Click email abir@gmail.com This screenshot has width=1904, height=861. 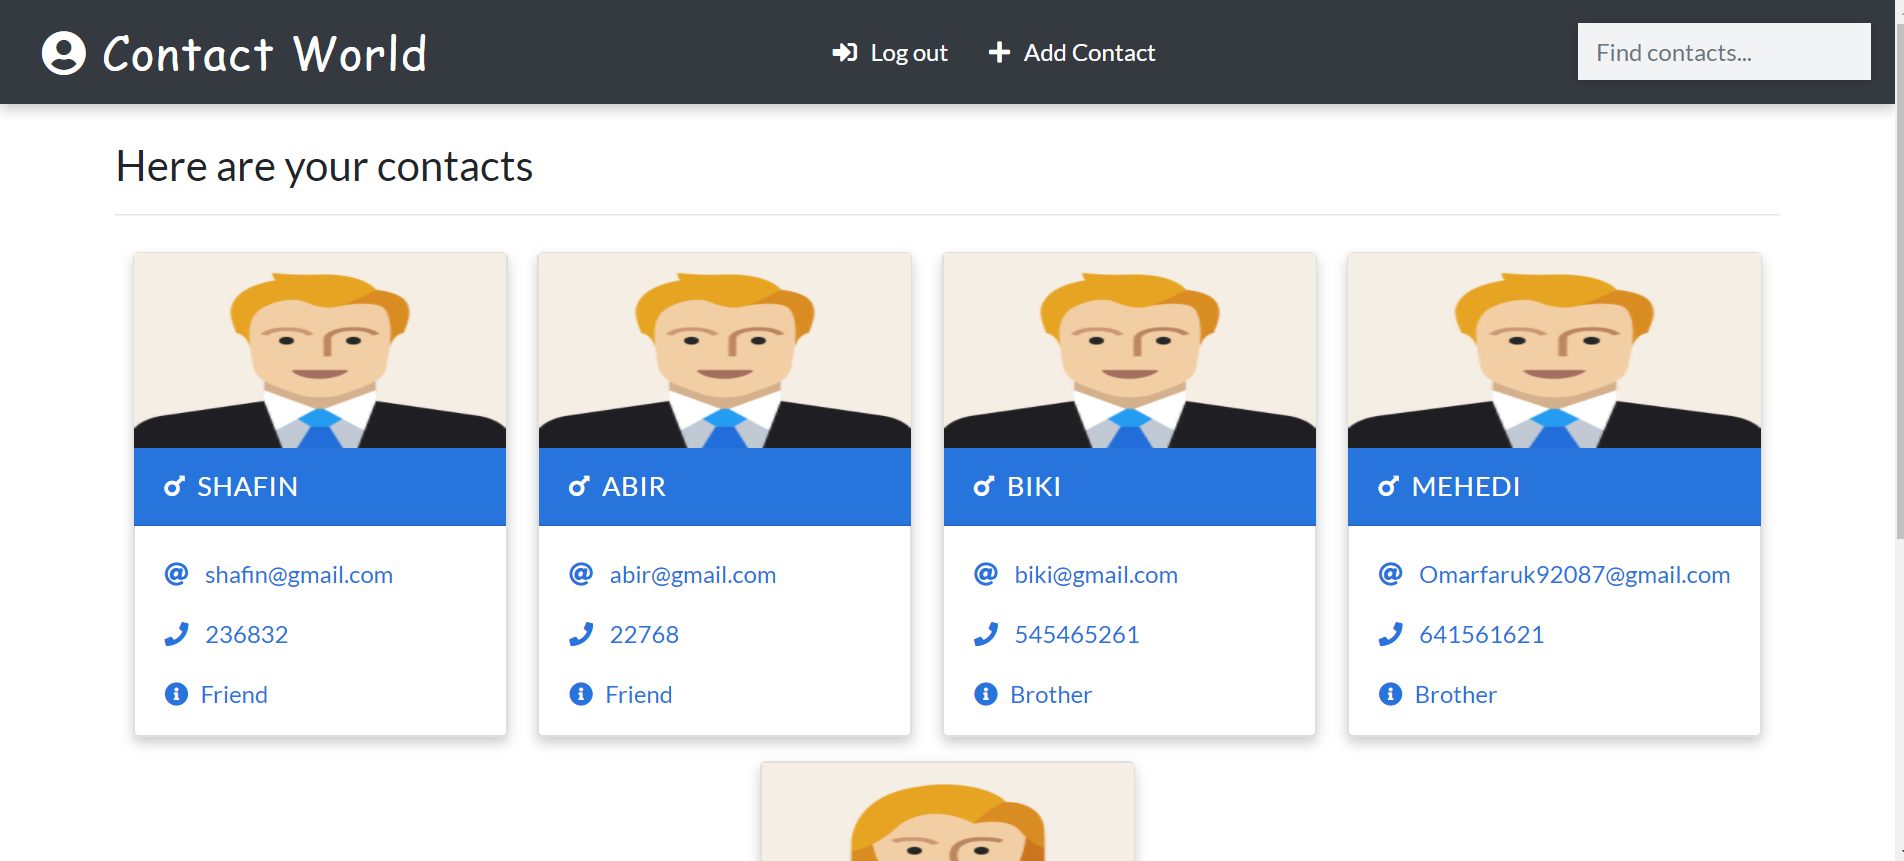(693, 575)
